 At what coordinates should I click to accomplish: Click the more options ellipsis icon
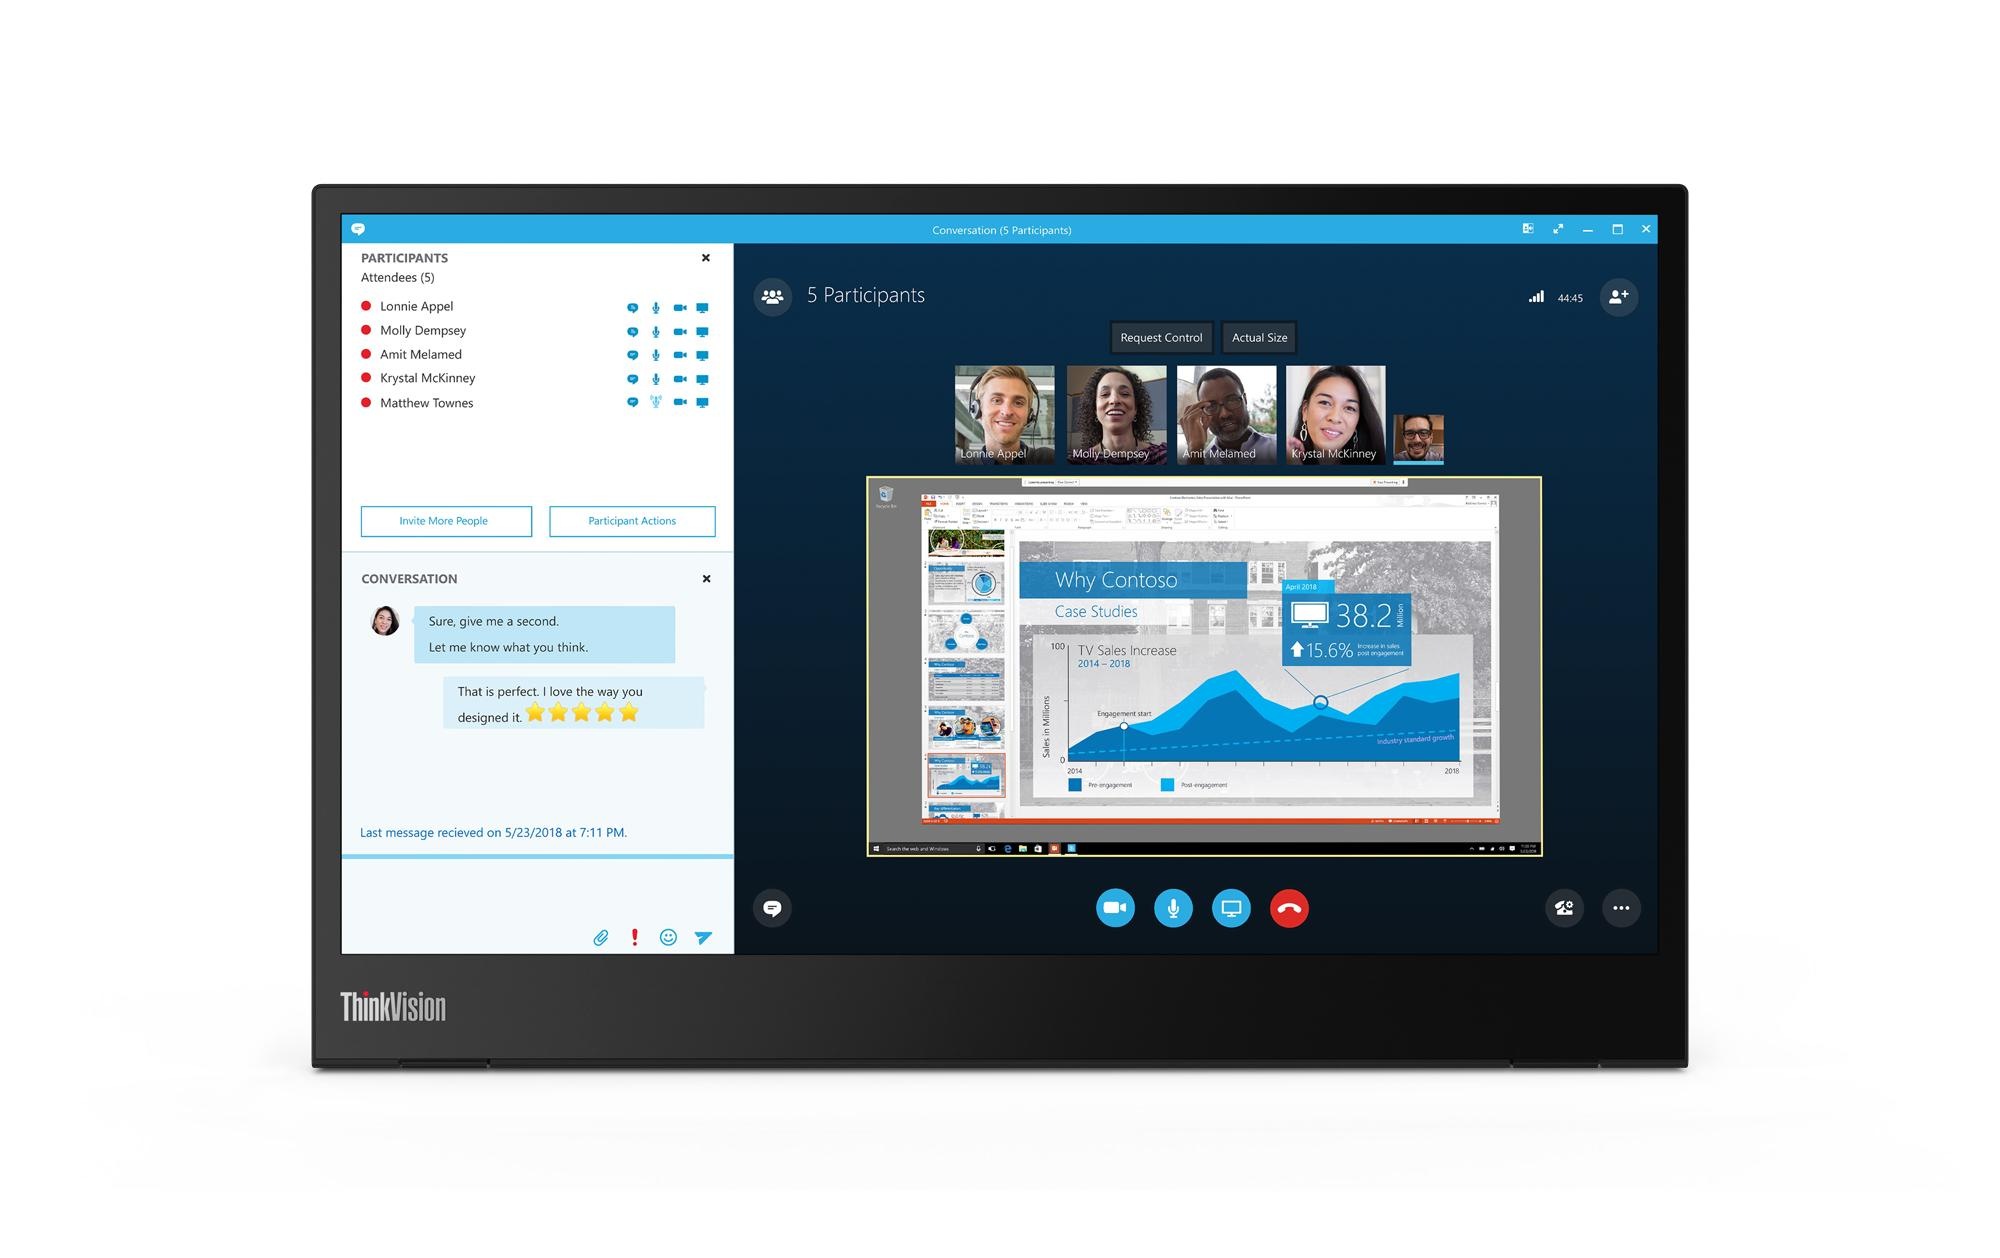tap(1626, 907)
